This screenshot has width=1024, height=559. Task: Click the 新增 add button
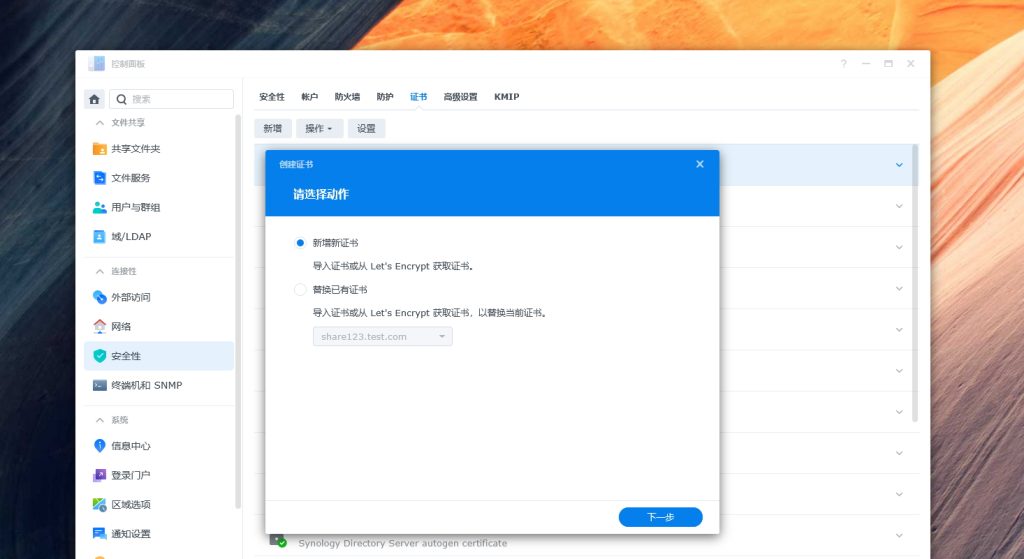(273, 129)
